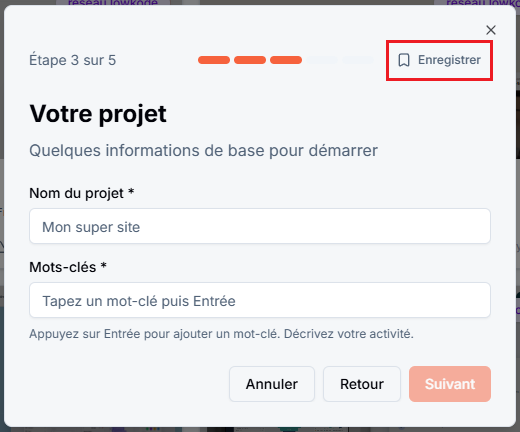Select the third orange progress segment
This screenshot has width=520, height=432.
[x=286, y=60]
